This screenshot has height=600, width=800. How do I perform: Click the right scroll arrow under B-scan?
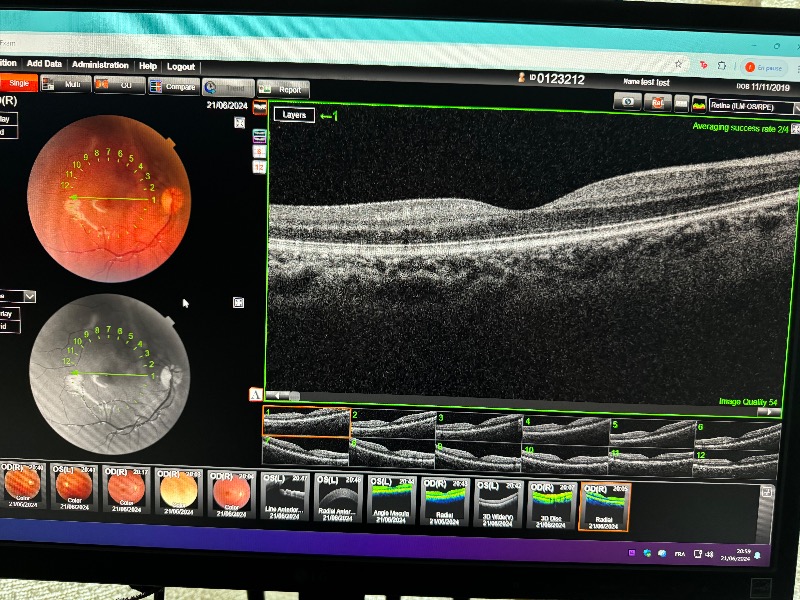pyautogui.click(x=769, y=411)
